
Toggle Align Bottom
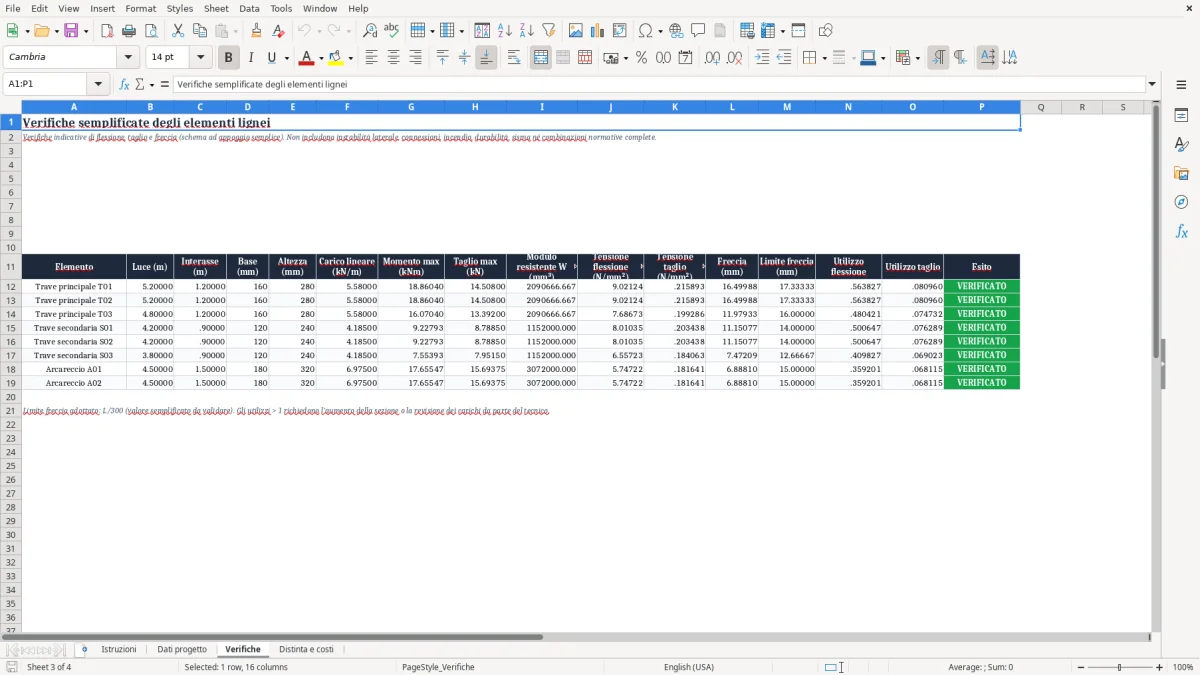pos(486,58)
